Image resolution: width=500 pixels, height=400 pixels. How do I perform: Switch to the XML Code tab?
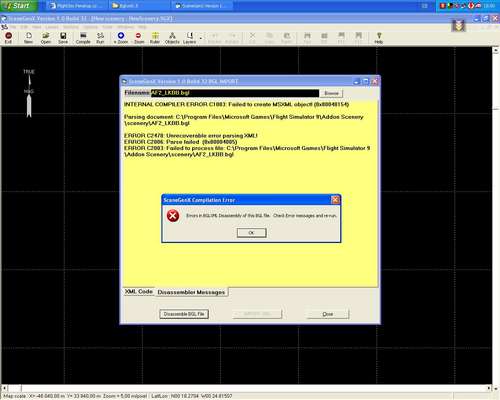(139, 291)
